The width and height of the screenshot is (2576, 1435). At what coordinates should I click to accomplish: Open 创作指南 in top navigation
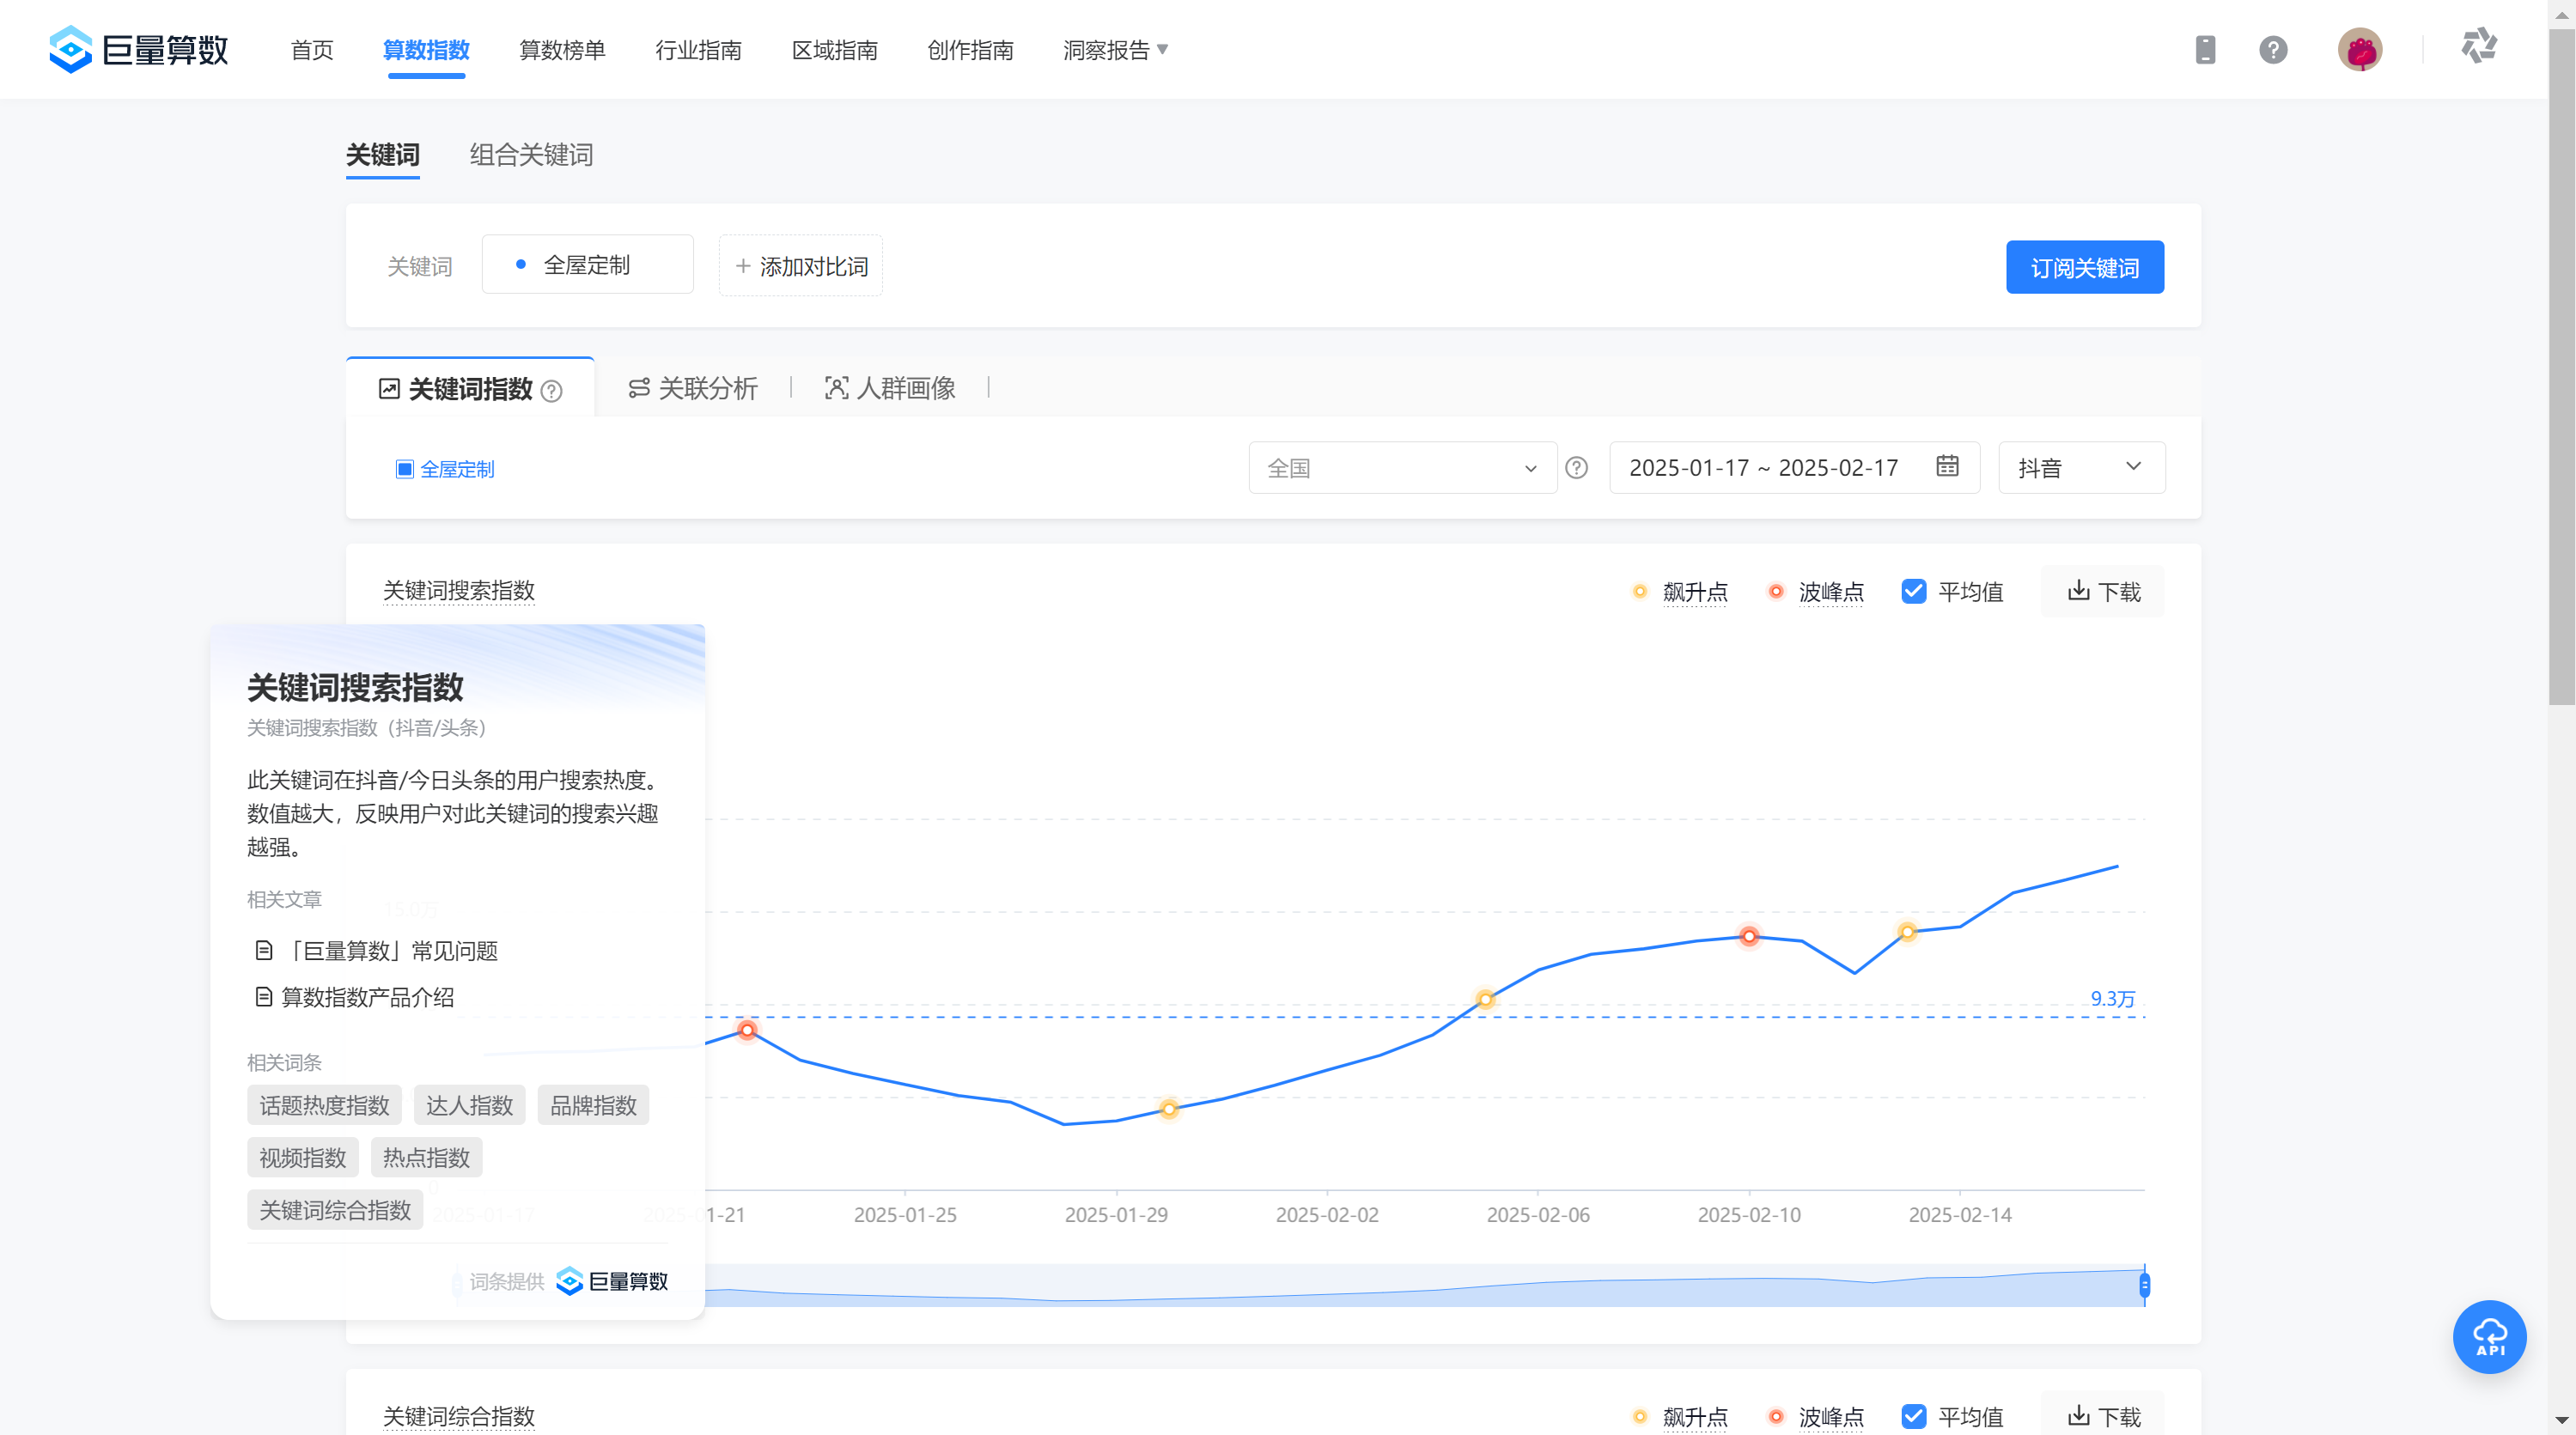coord(970,49)
